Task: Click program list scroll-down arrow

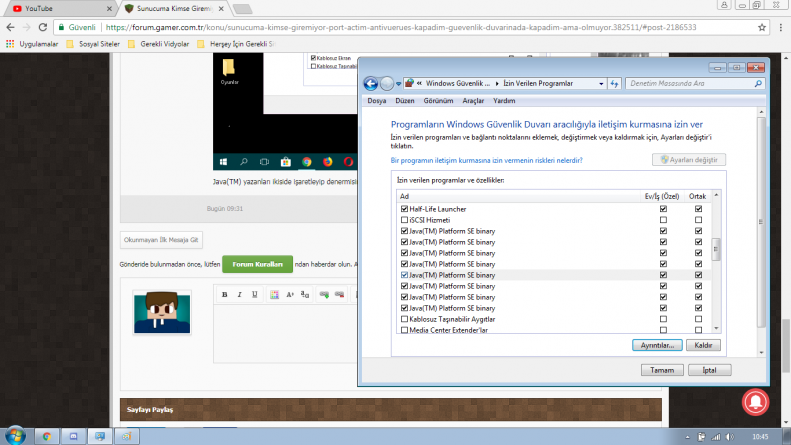Action: (x=716, y=328)
